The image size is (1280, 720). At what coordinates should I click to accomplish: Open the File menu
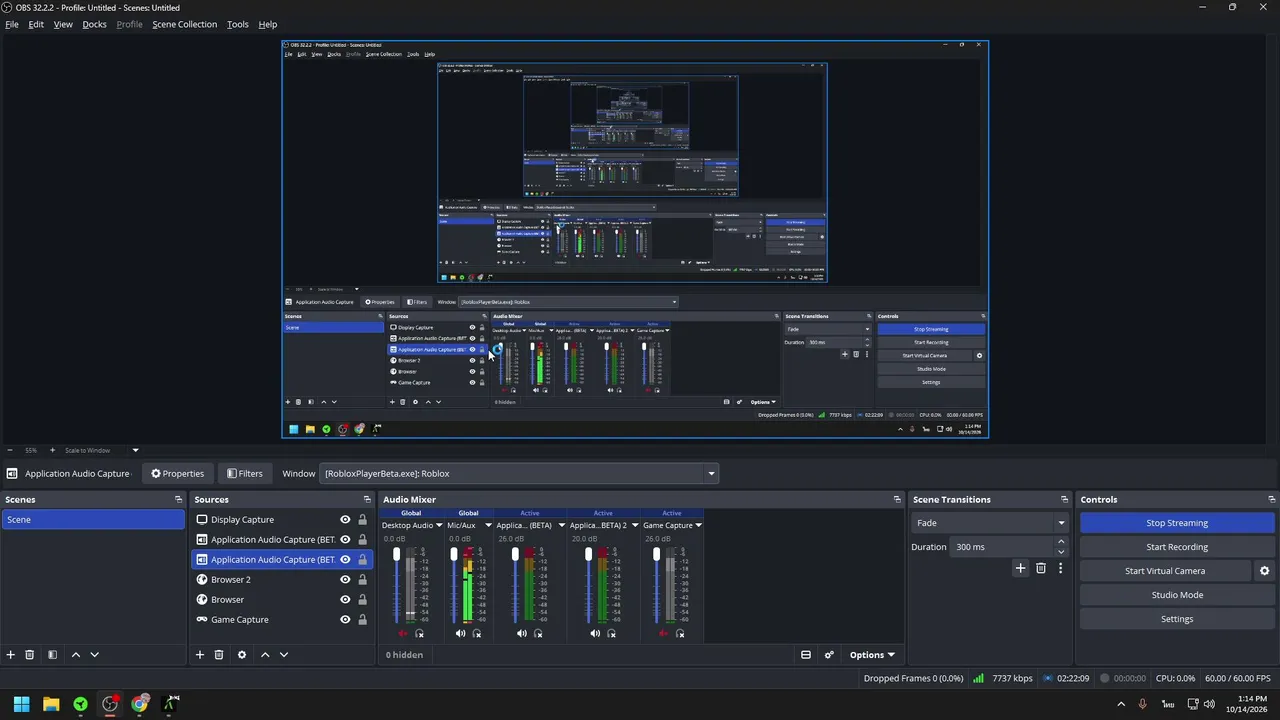pyautogui.click(x=12, y=24)
